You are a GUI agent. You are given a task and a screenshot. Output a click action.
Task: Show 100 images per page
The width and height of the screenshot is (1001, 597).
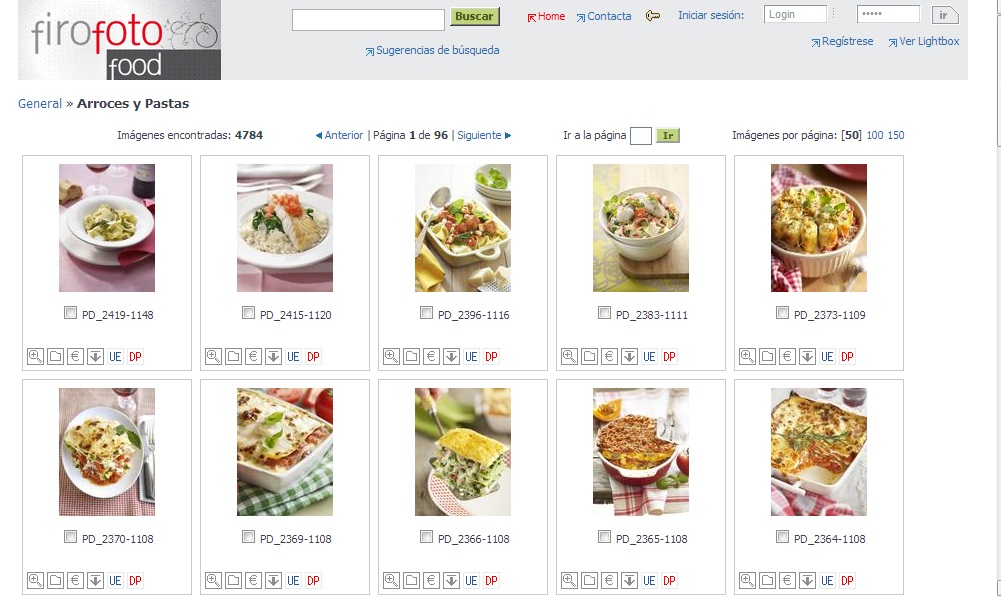875,135
